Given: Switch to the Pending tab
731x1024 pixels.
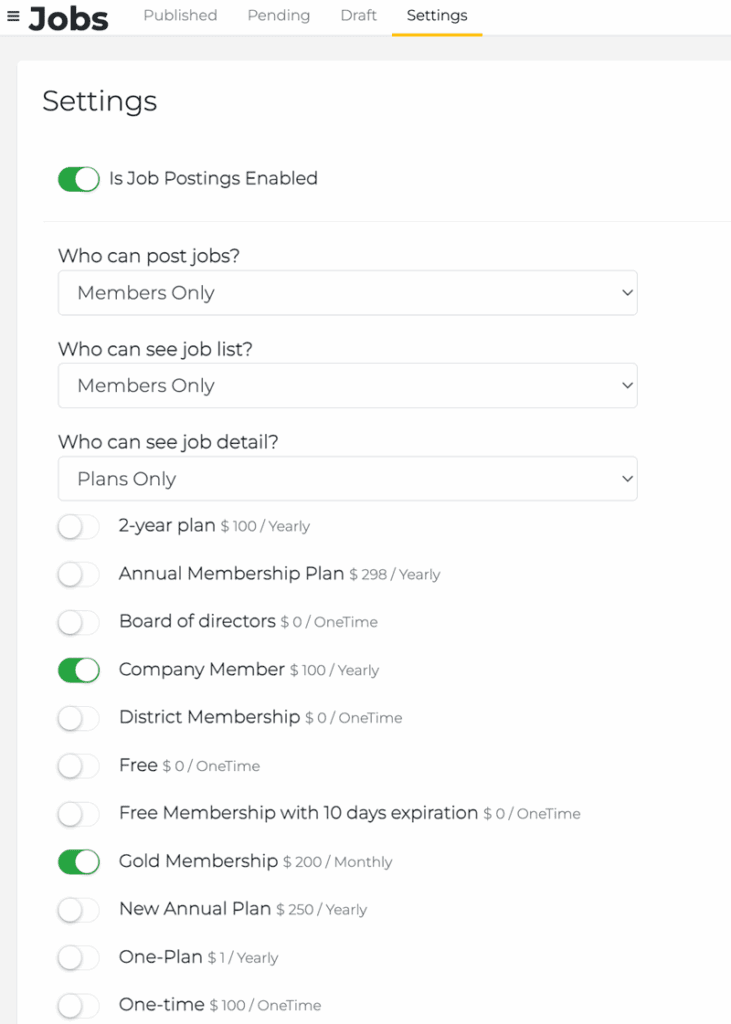Looking at the screenshot, I should (x=278, y=16).
